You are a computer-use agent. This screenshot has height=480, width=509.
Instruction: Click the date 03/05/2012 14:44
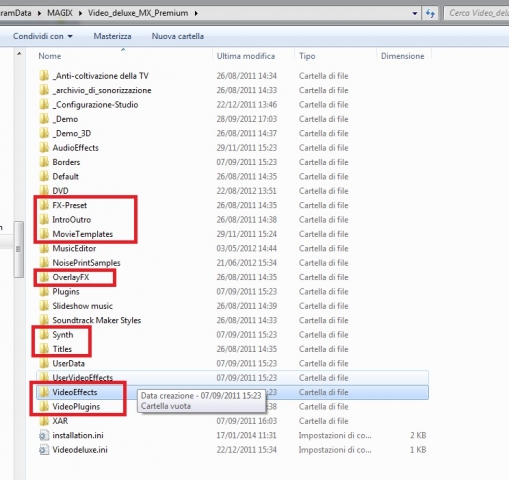(247, 248)
